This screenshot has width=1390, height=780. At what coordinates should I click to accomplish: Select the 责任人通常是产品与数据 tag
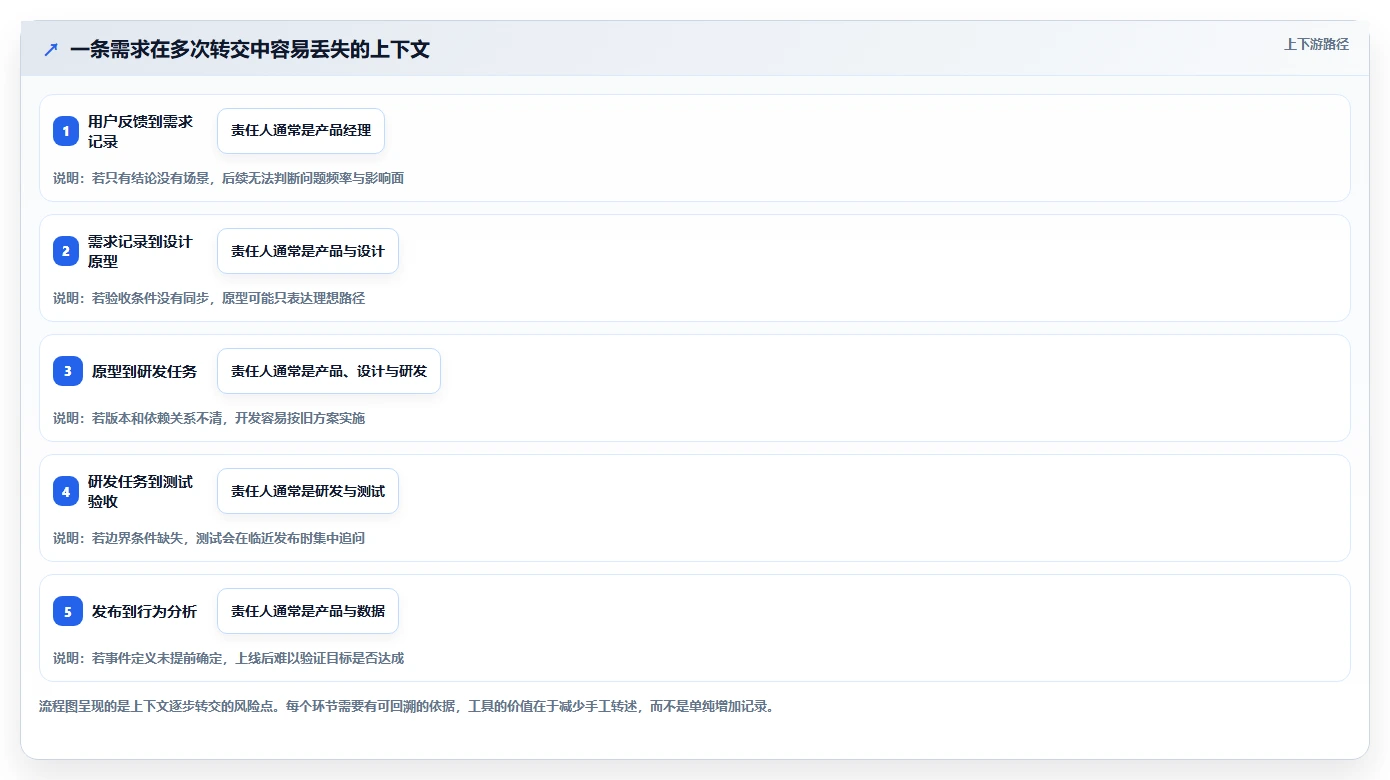coord(308,611)
